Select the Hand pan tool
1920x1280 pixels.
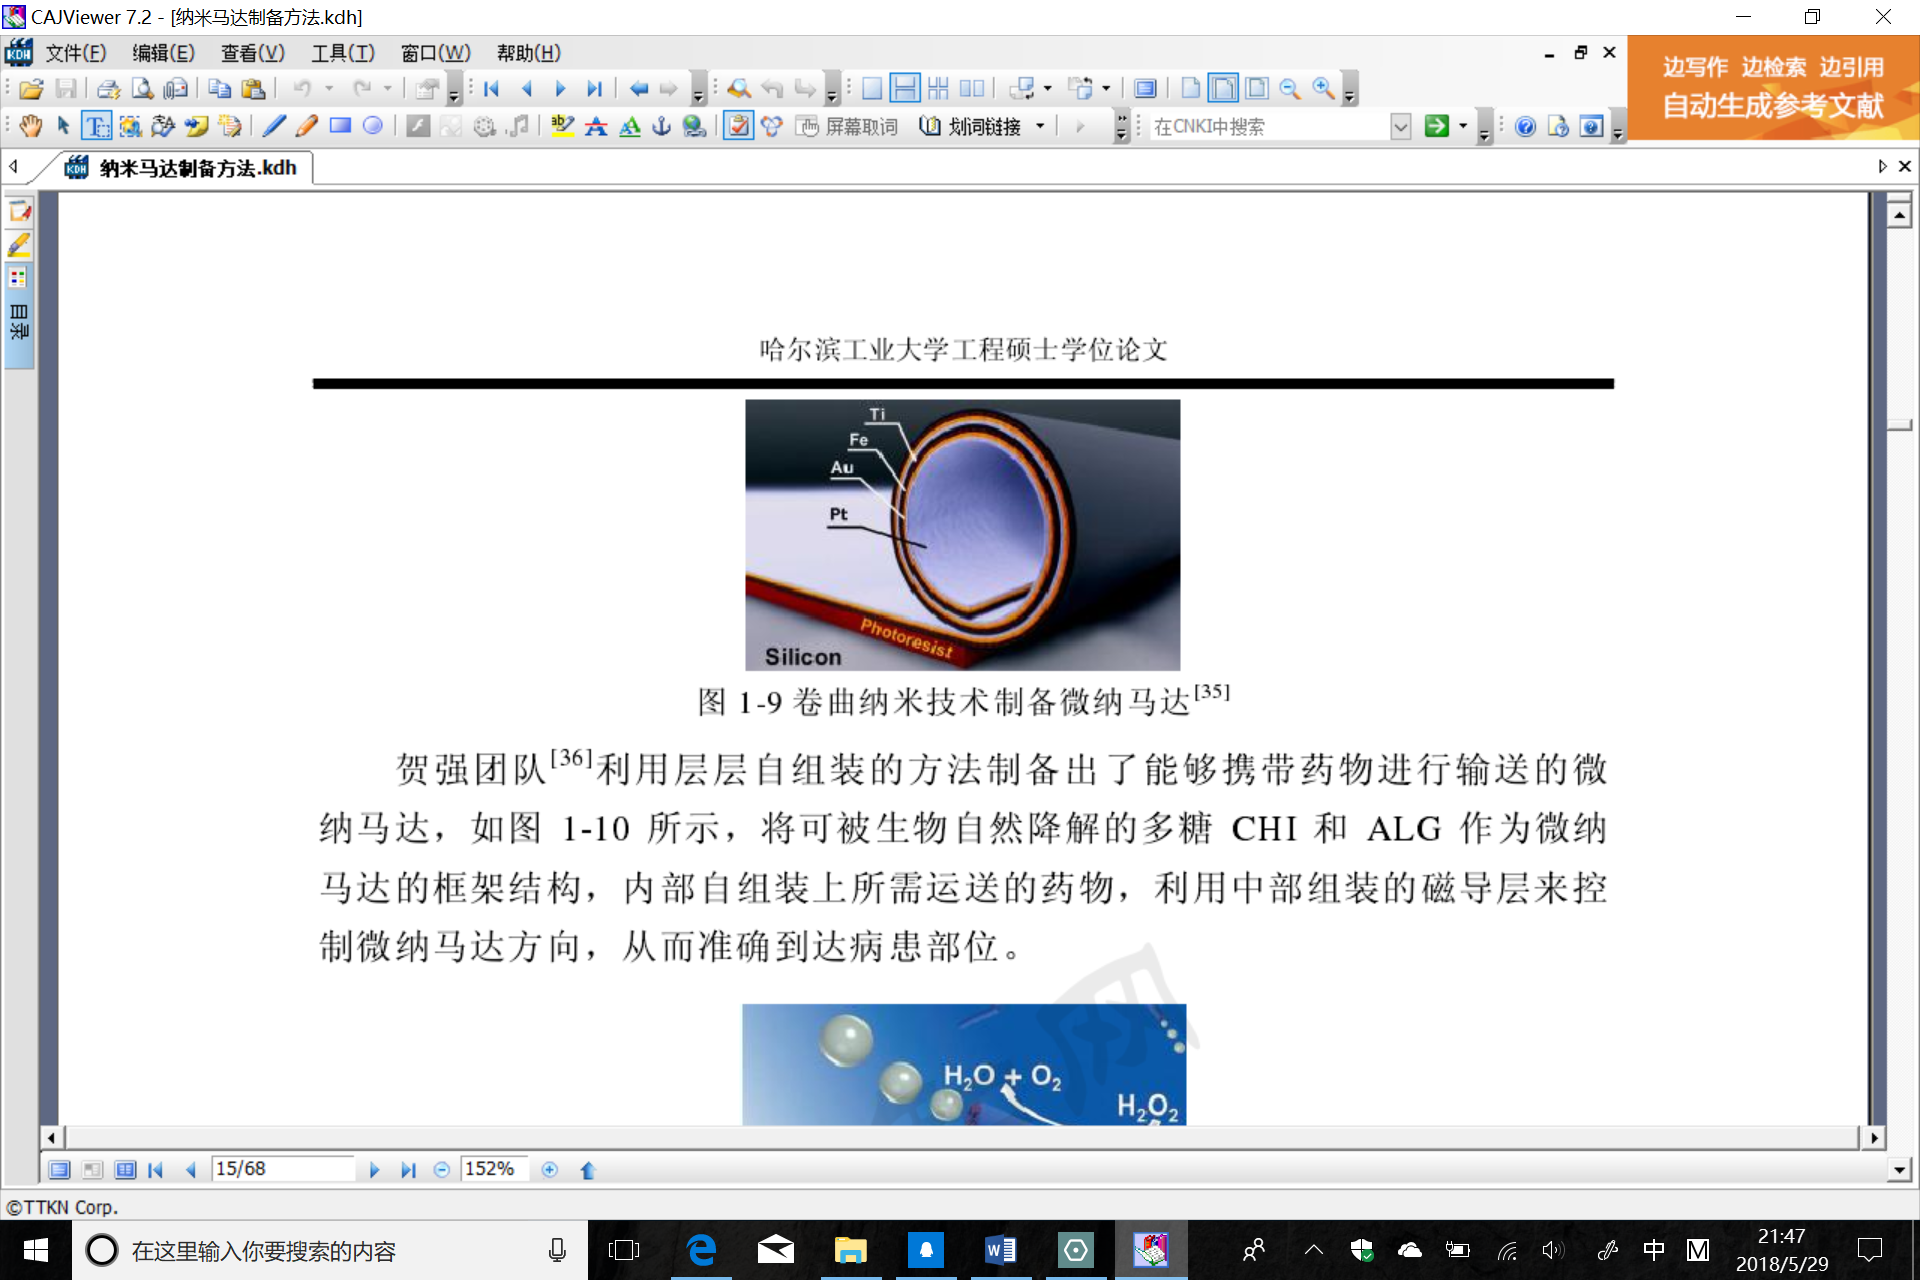click(x=31, y=126)
